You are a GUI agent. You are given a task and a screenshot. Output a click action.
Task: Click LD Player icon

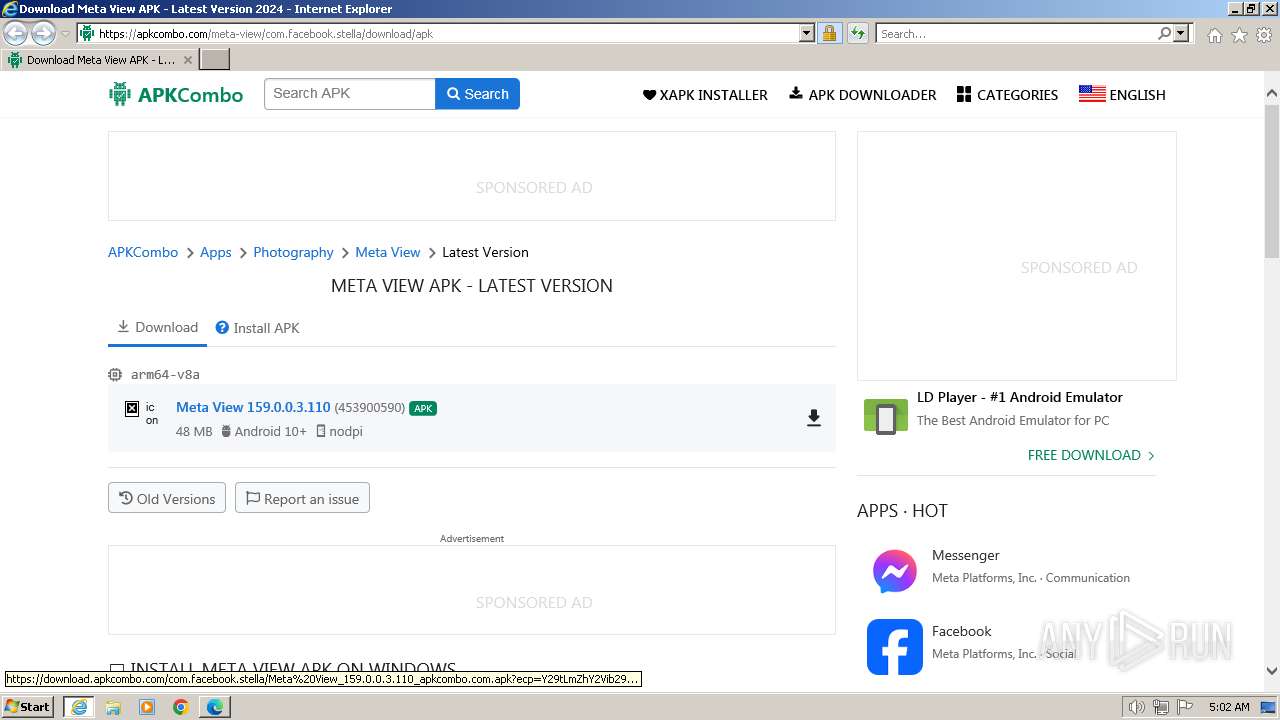pyautogui.click(x=885, y=416)
